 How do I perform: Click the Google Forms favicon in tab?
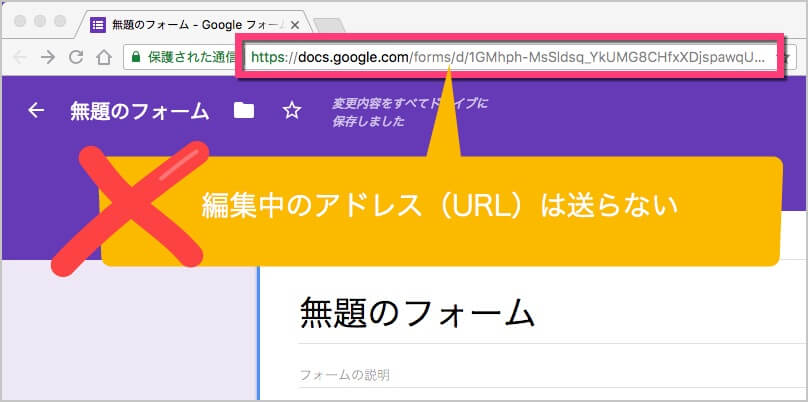(x=97, y=25)
